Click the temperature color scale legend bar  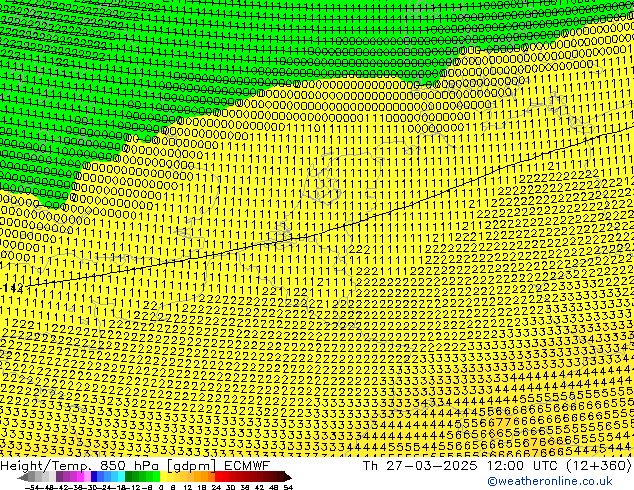(155, 477)
